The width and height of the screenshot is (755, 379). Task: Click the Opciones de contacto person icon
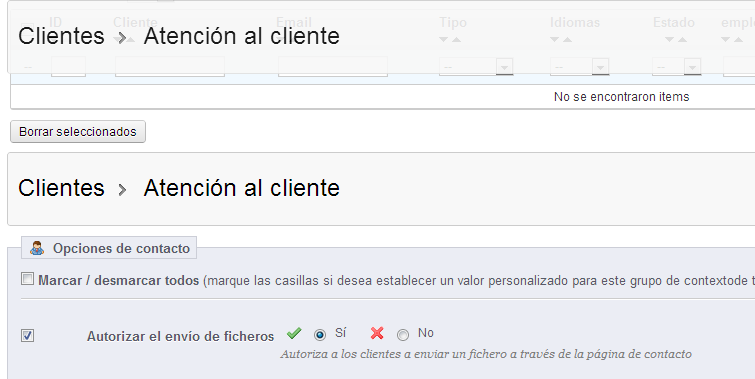pyautogui.click(x=37, y=248)
